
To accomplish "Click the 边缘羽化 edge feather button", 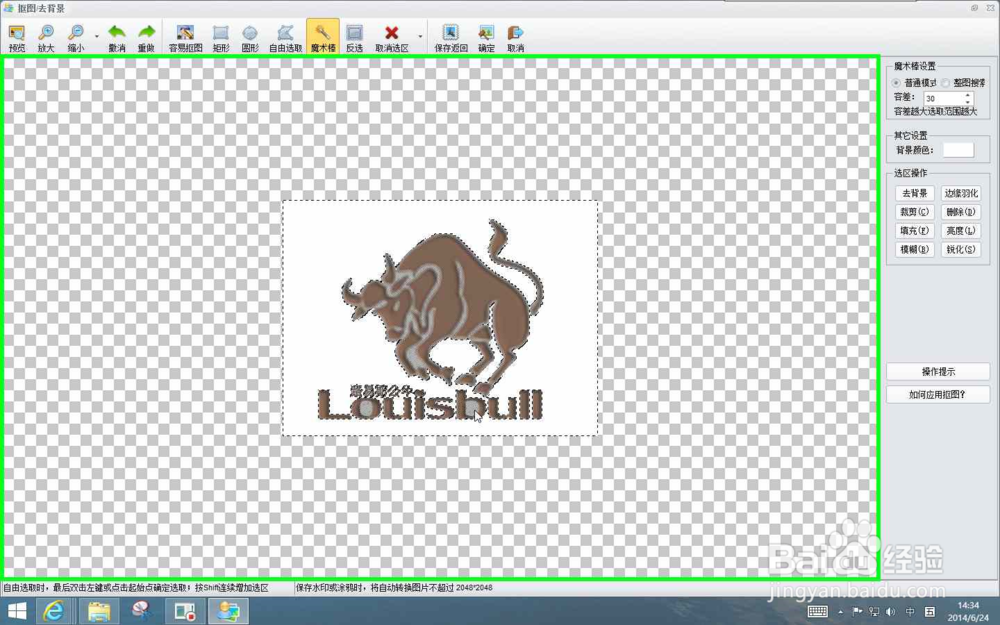I will click(x=960, y=193).
